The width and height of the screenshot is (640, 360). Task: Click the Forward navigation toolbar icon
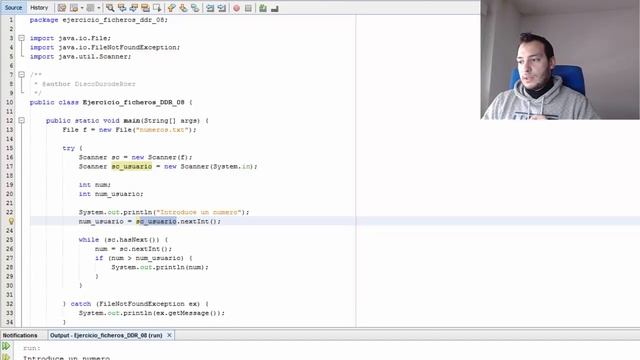tap(91, 8)
